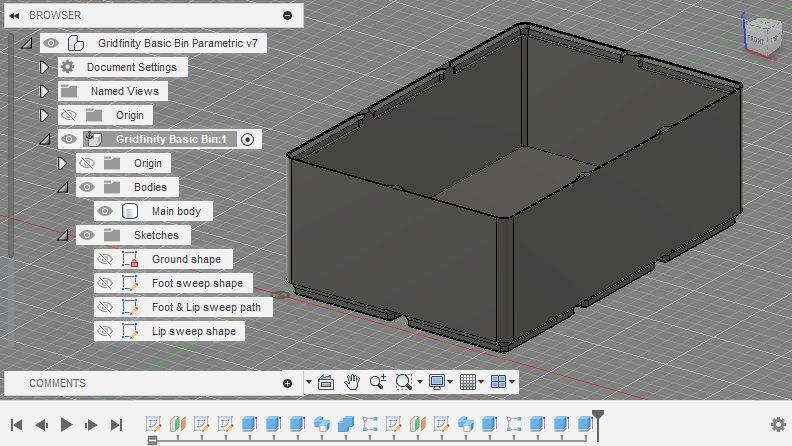This screenshot has width=792, height=446.
Task: Show the Foot sweep shape sketch
Action: [105, 283]
